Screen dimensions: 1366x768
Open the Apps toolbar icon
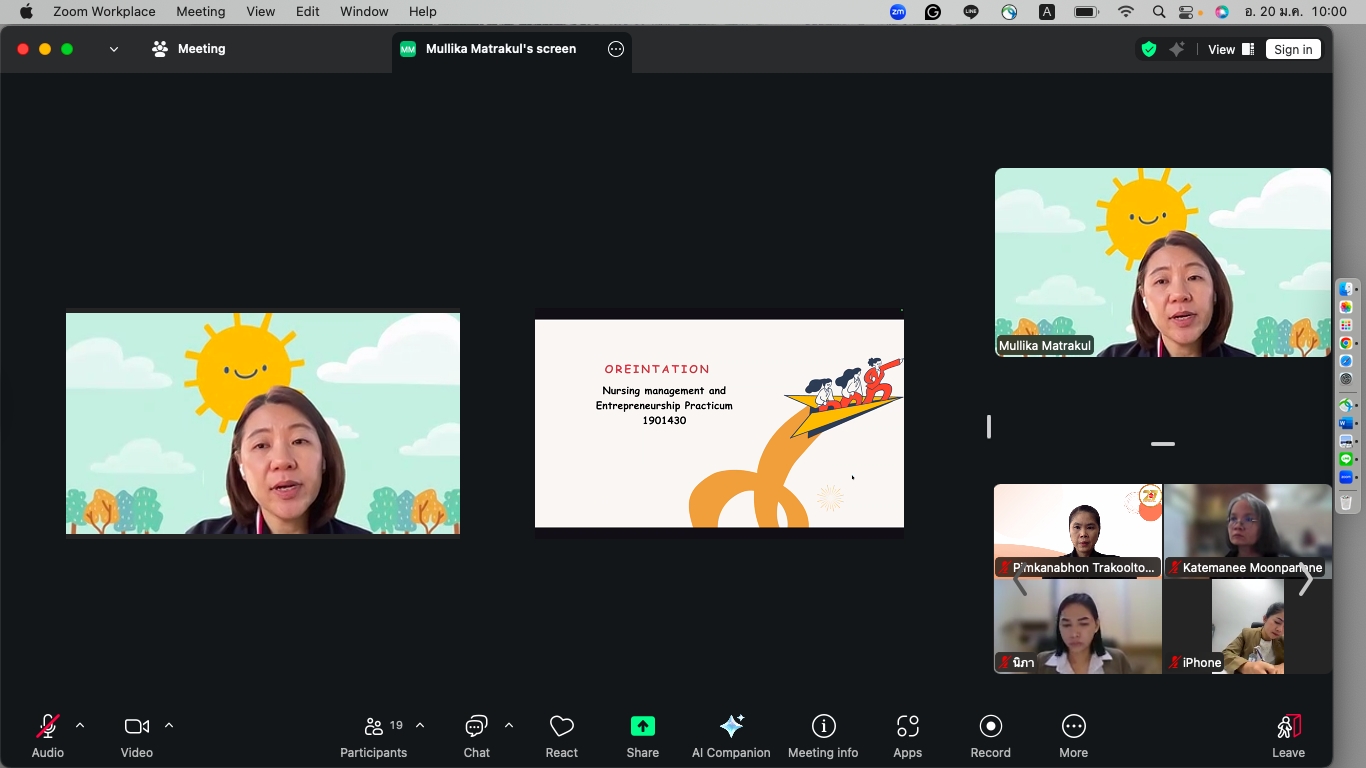coord(907,736)
